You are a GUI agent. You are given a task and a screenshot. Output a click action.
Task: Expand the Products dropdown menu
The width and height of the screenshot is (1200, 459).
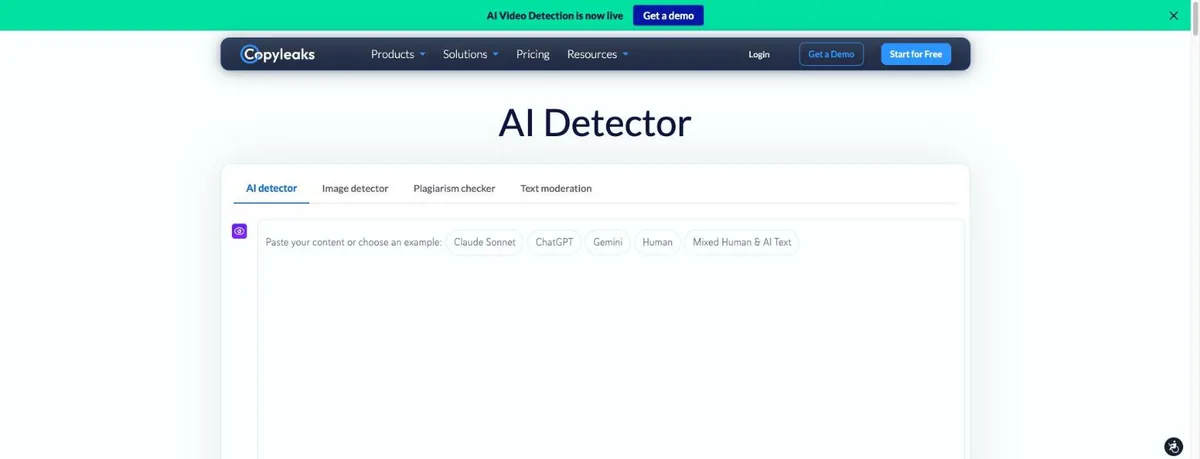point(398,54)
